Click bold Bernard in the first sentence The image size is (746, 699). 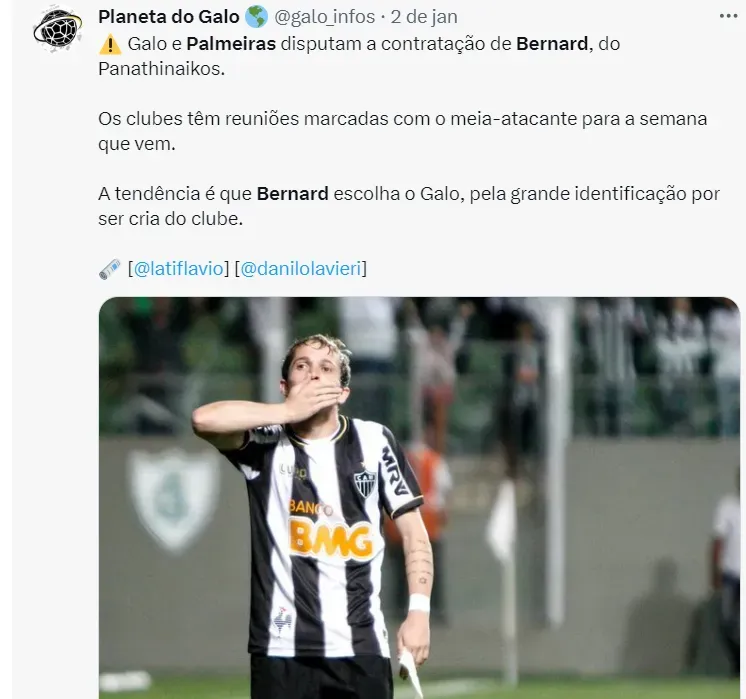552,44
